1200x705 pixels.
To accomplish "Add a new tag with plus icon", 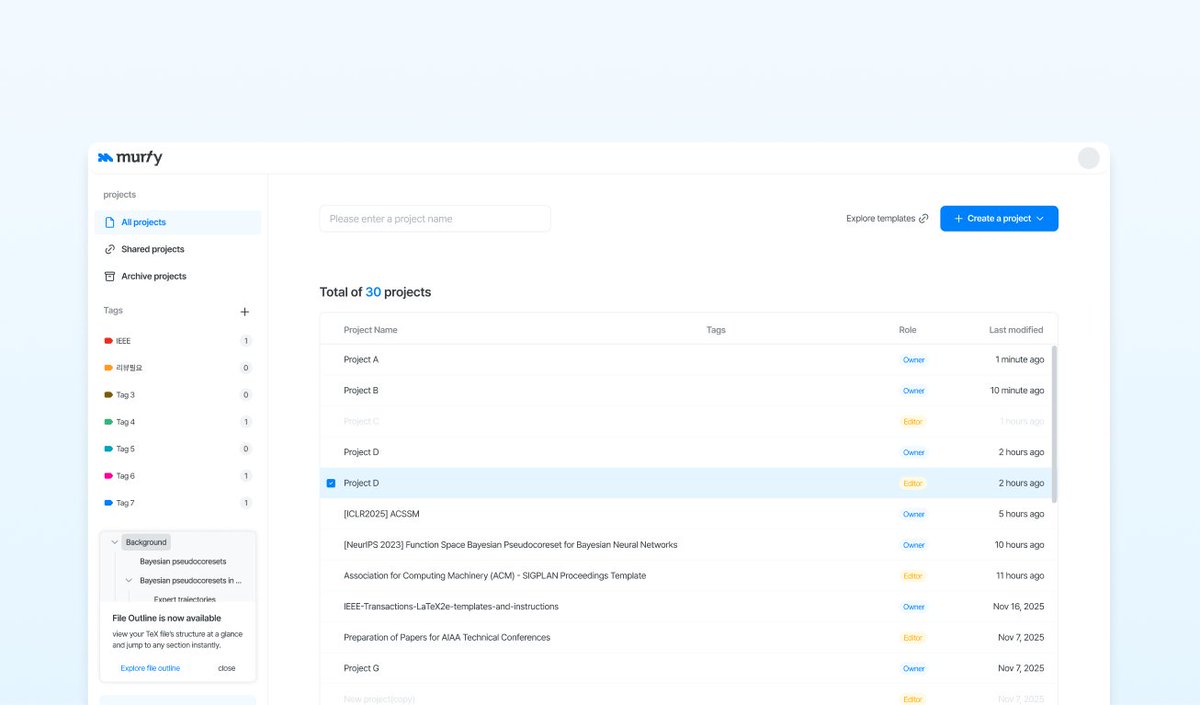I will tap(245, 312).
